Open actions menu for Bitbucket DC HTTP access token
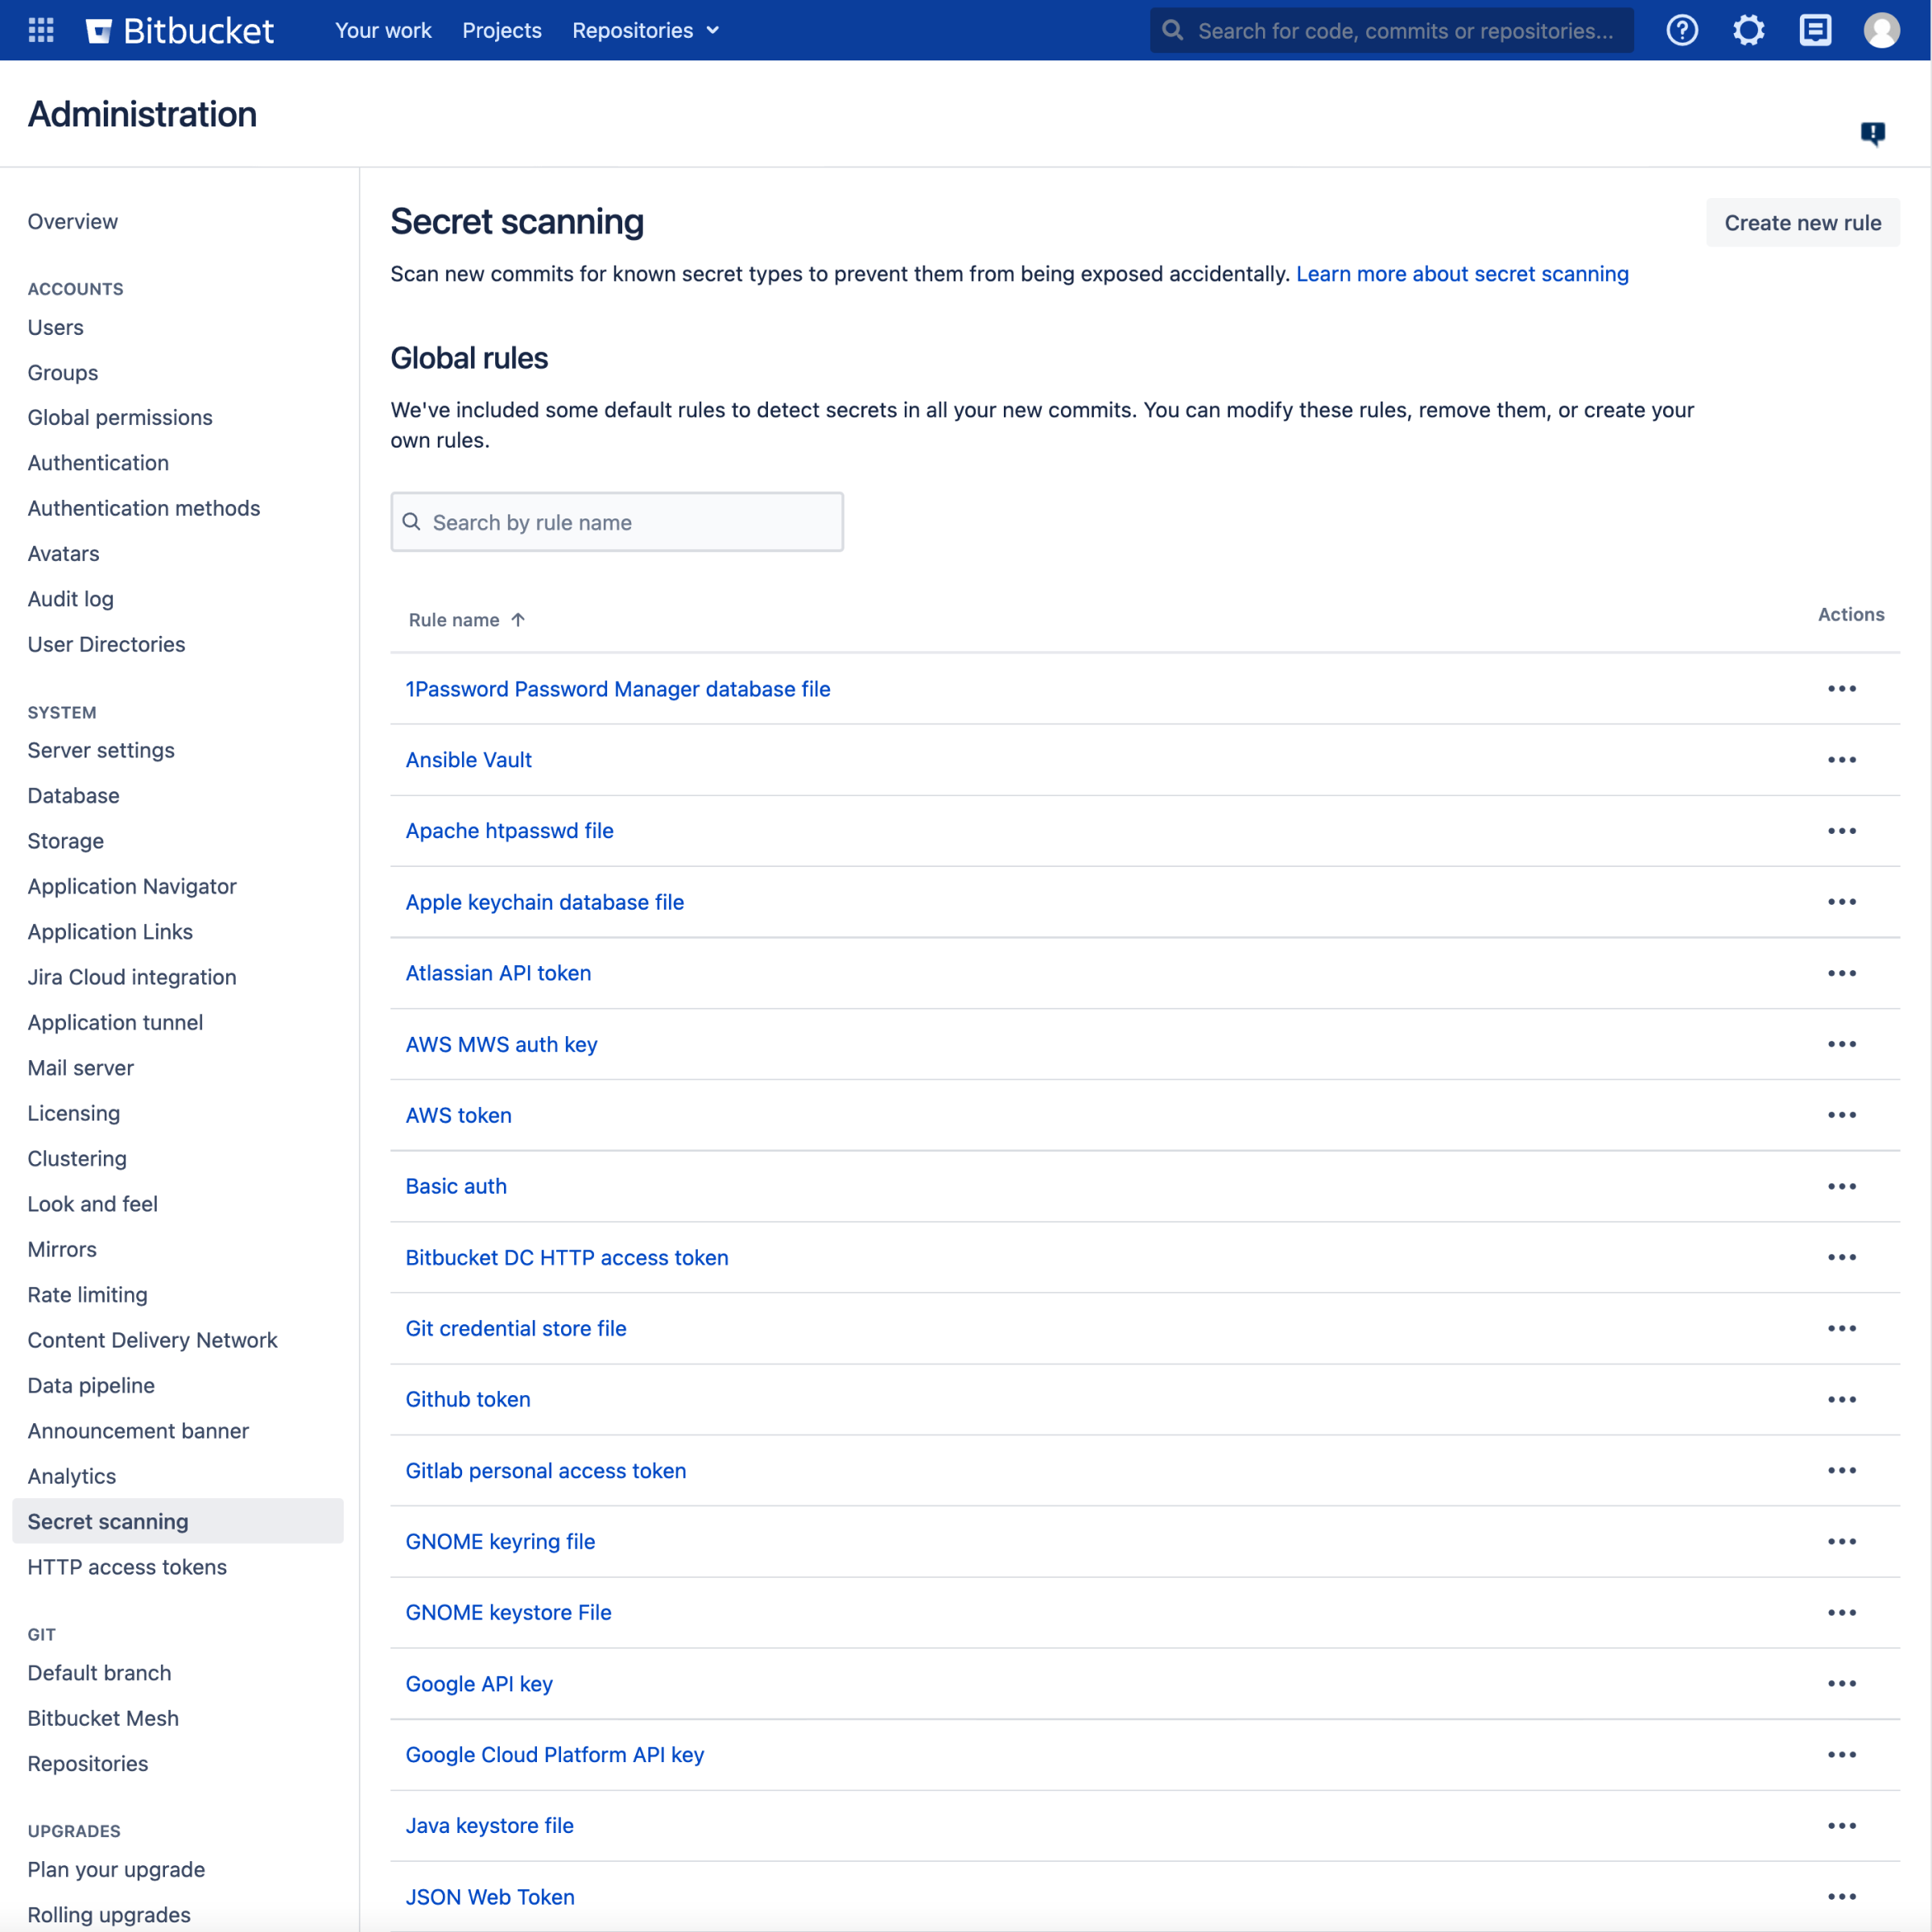This screenshot has height=1932, width=1932. pyautogui.click(x=1842, y=1257)
